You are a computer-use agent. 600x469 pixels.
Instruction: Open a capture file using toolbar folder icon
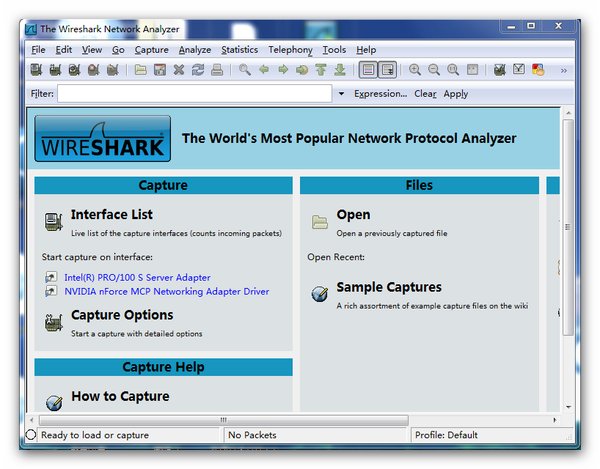[140, 70]
